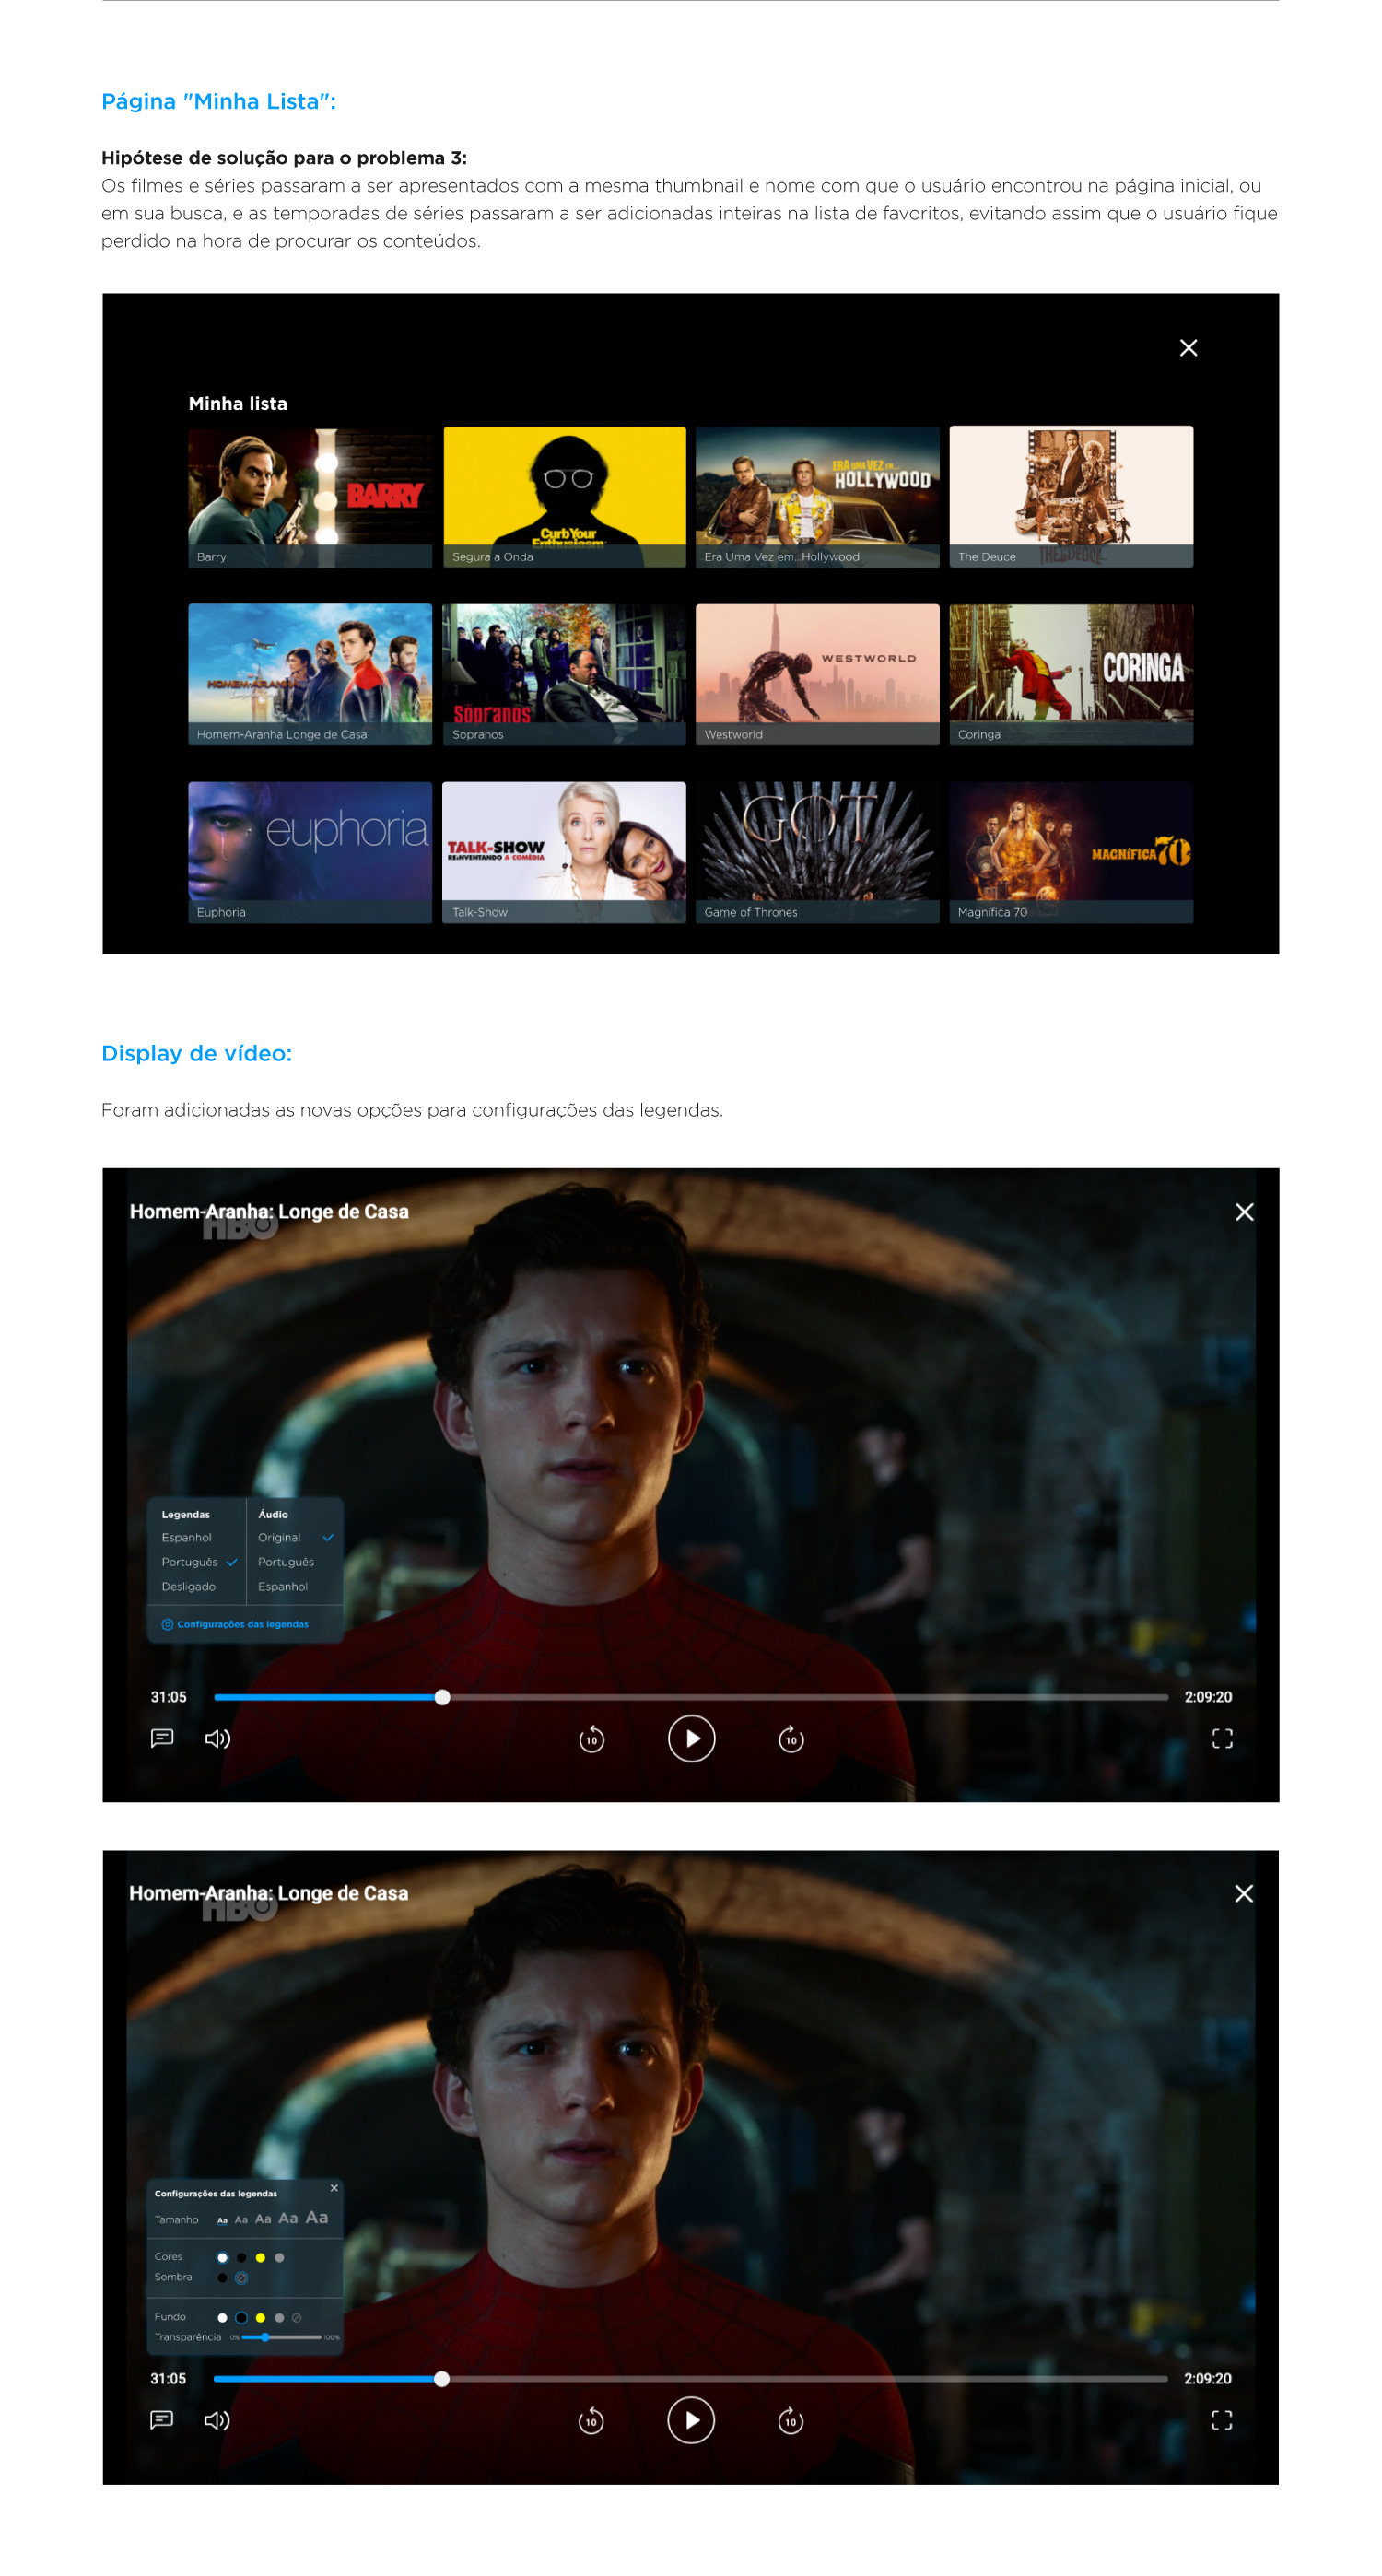1382x2576 pixels.
Task: Open Homem-Aranha Longe de Casa thumbnail
Action: [x=310, y=674]
